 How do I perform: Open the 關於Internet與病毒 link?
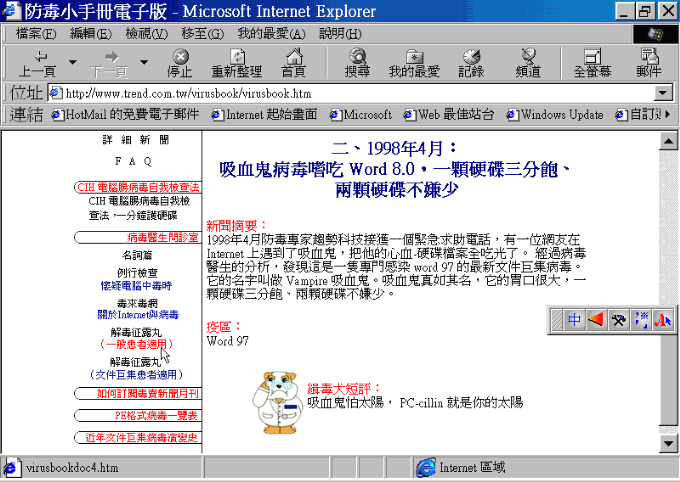[138, 315]
